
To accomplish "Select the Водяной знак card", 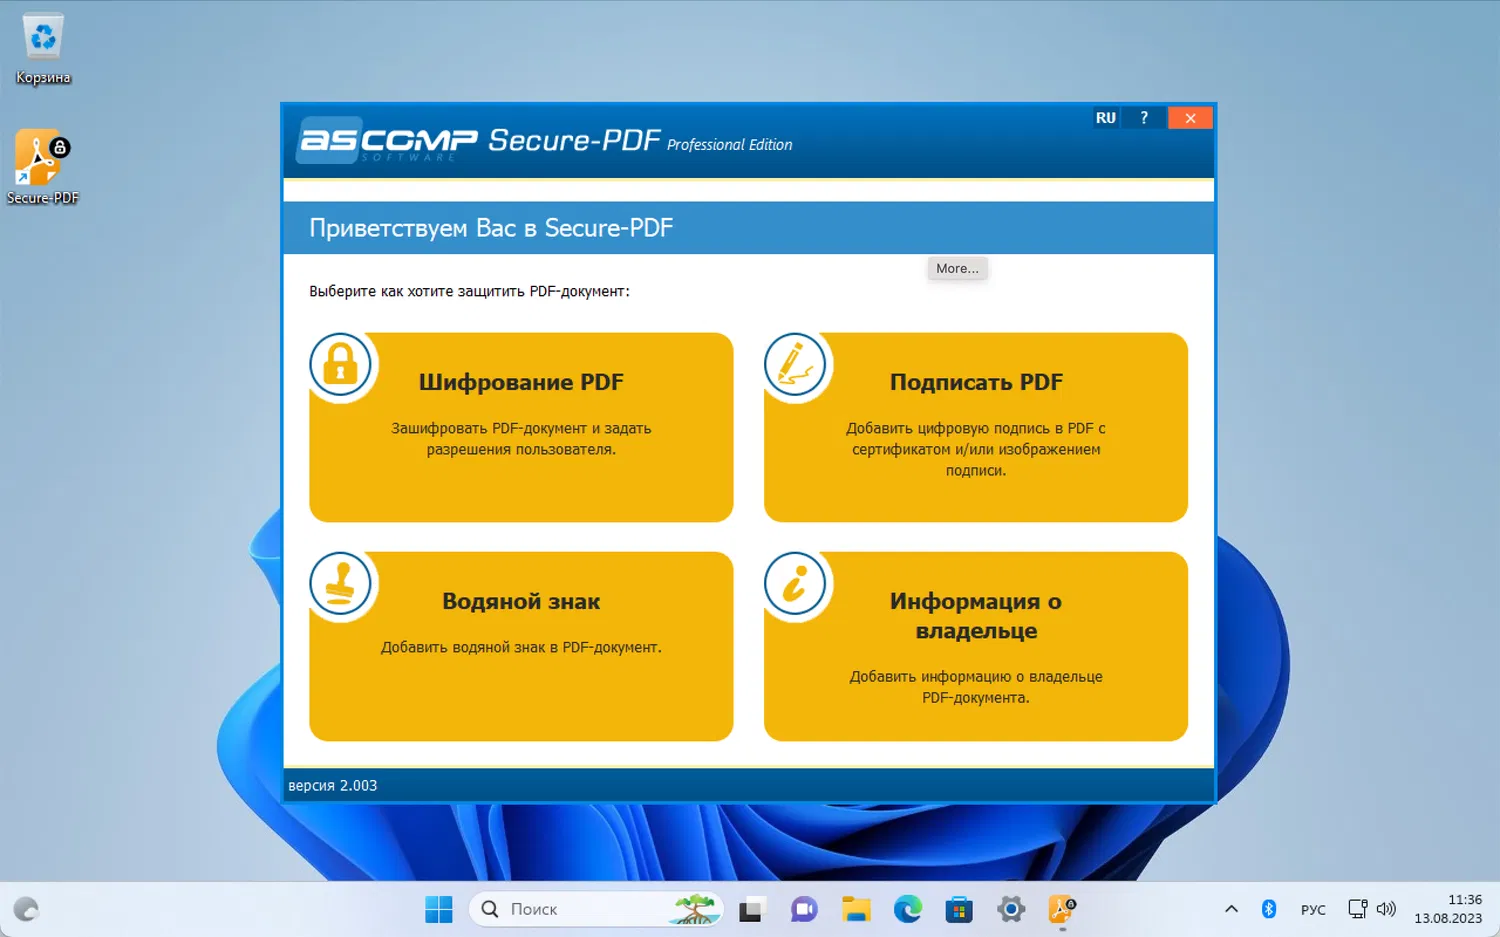I will point(521,646).
